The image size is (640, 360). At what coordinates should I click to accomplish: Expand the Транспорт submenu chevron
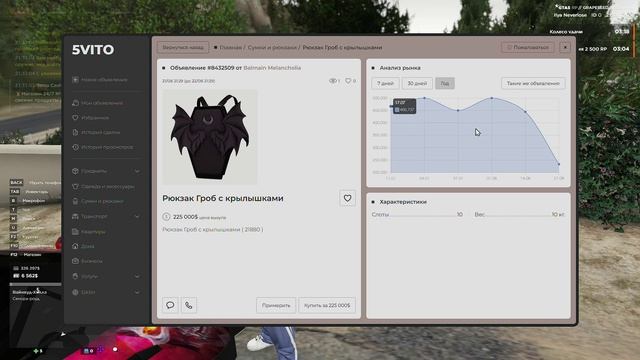[x=137, y=216]
